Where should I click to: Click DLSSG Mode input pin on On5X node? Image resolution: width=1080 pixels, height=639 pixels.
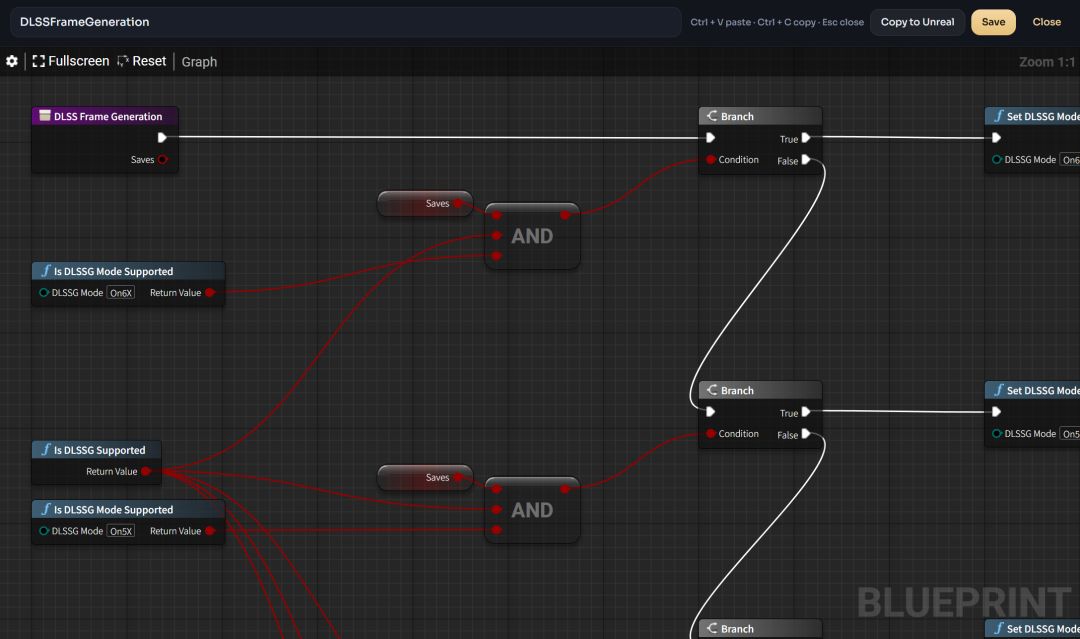[x=44, y=531]
